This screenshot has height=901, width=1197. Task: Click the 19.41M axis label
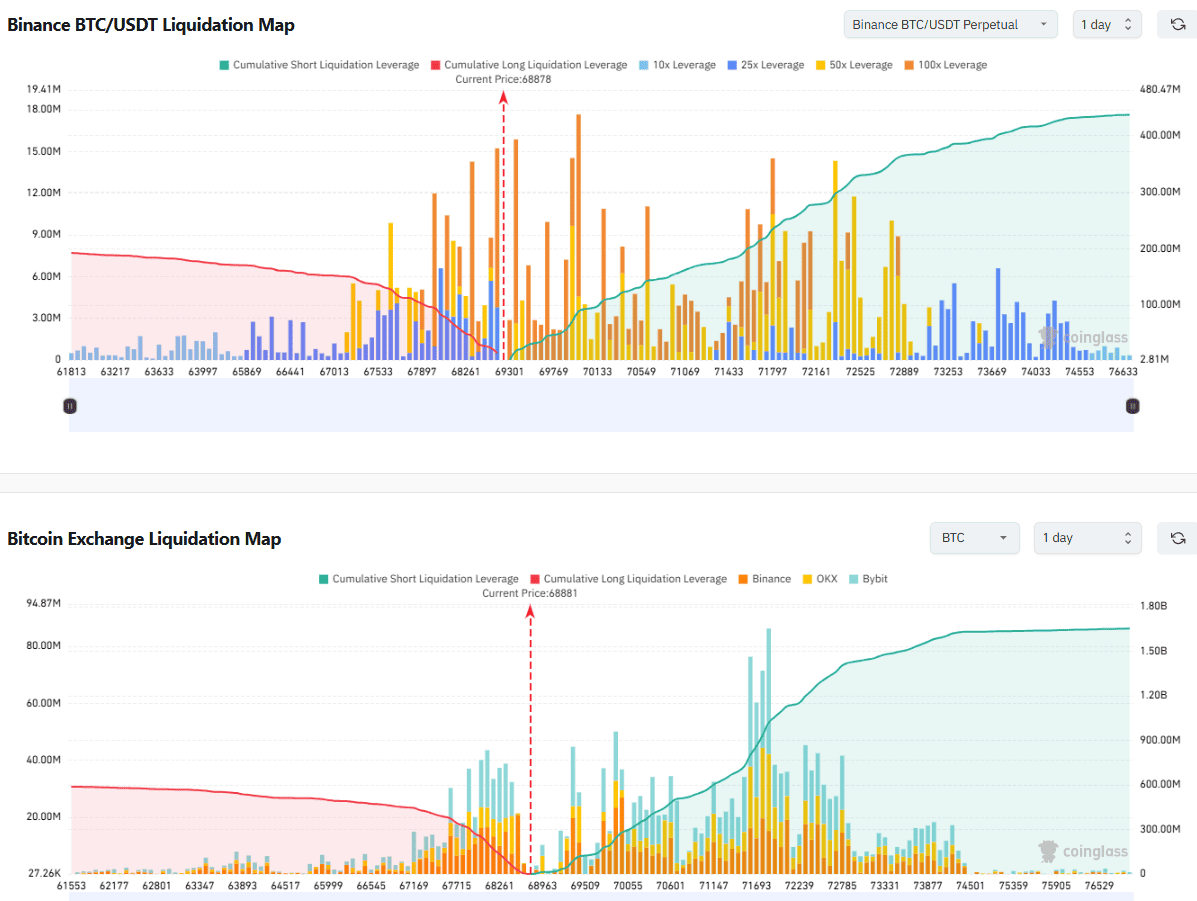pyautogui.click(x=44, y=89)
